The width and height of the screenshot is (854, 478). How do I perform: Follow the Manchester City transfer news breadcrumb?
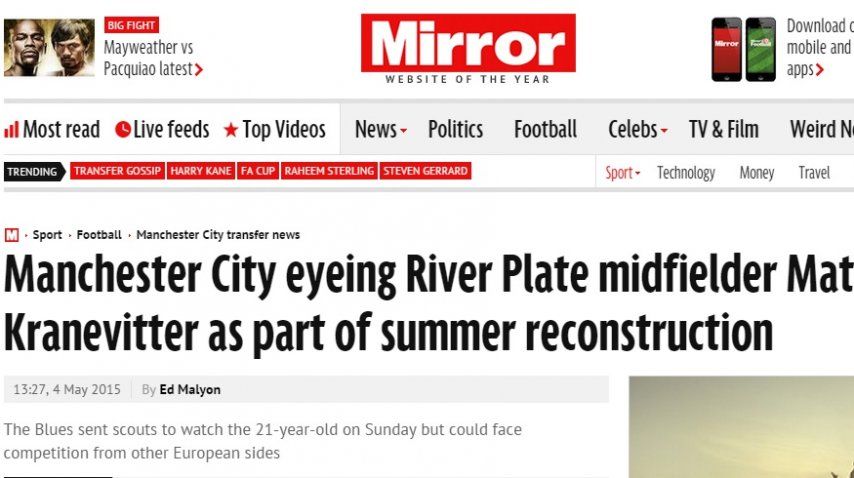coord(218,235)
